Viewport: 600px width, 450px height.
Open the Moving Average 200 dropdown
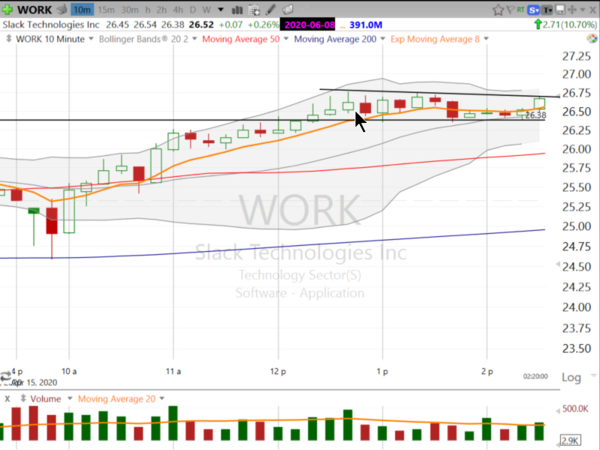(383, 39)
